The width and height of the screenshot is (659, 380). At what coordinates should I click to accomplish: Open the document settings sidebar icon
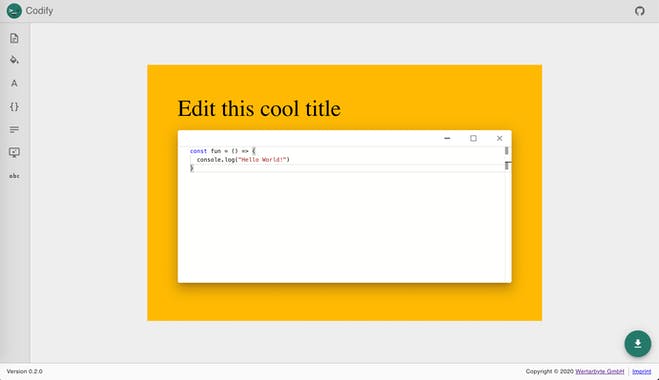coord(14,38)
